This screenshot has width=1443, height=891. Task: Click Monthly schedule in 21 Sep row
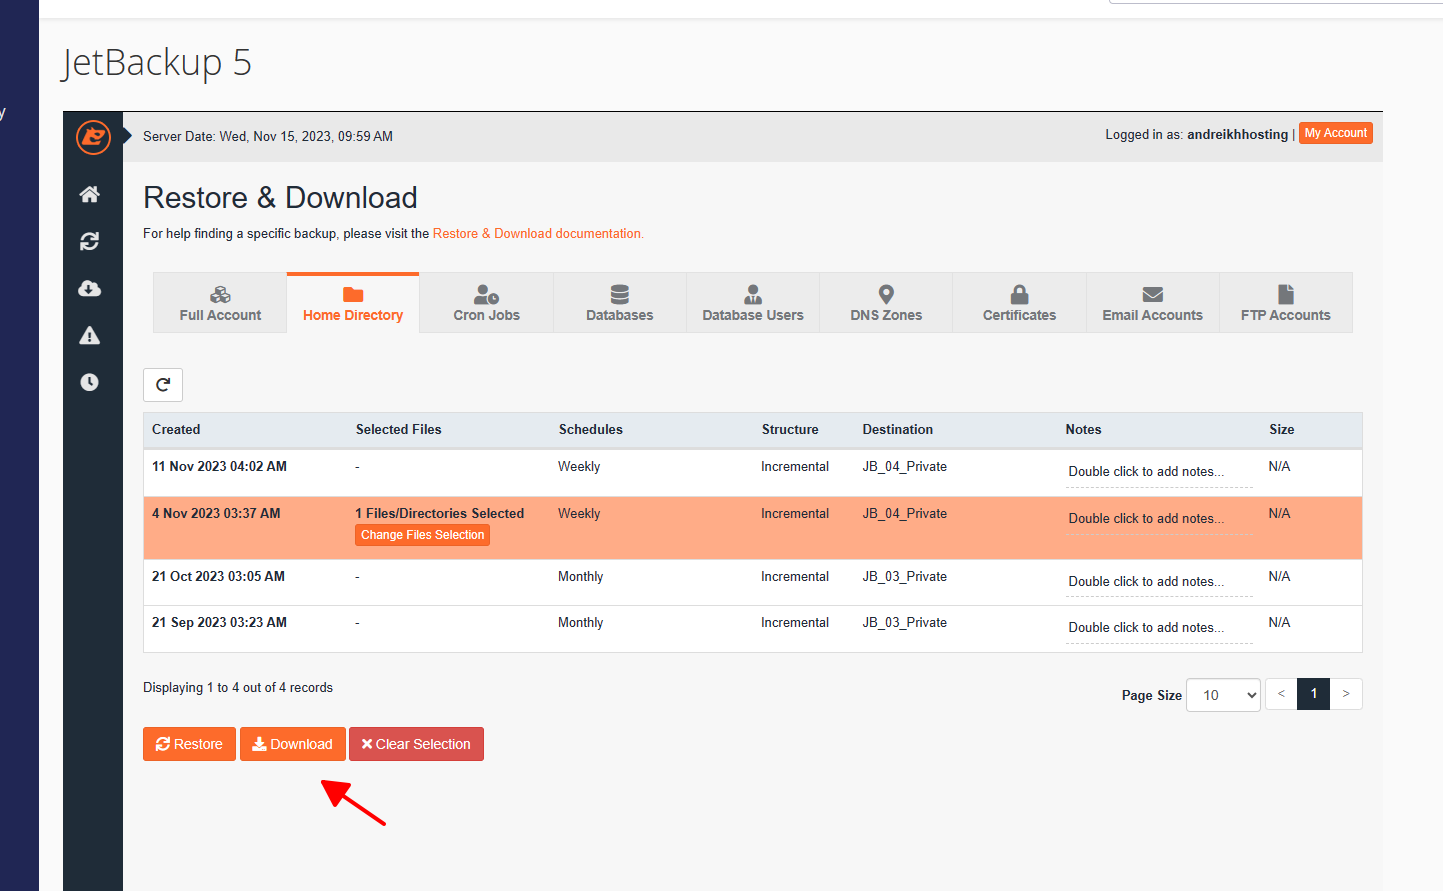tap(580, 623)
